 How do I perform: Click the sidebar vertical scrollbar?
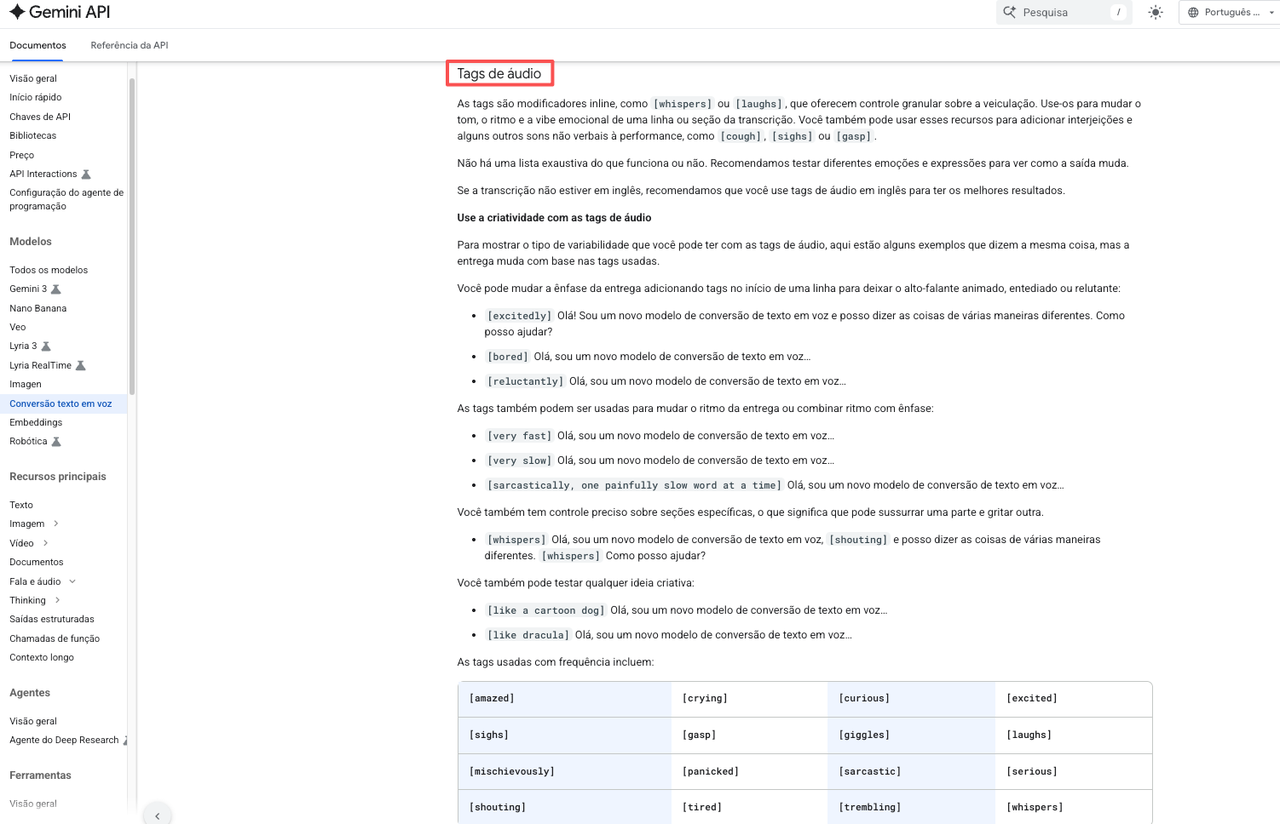click(x=132, y=235)
